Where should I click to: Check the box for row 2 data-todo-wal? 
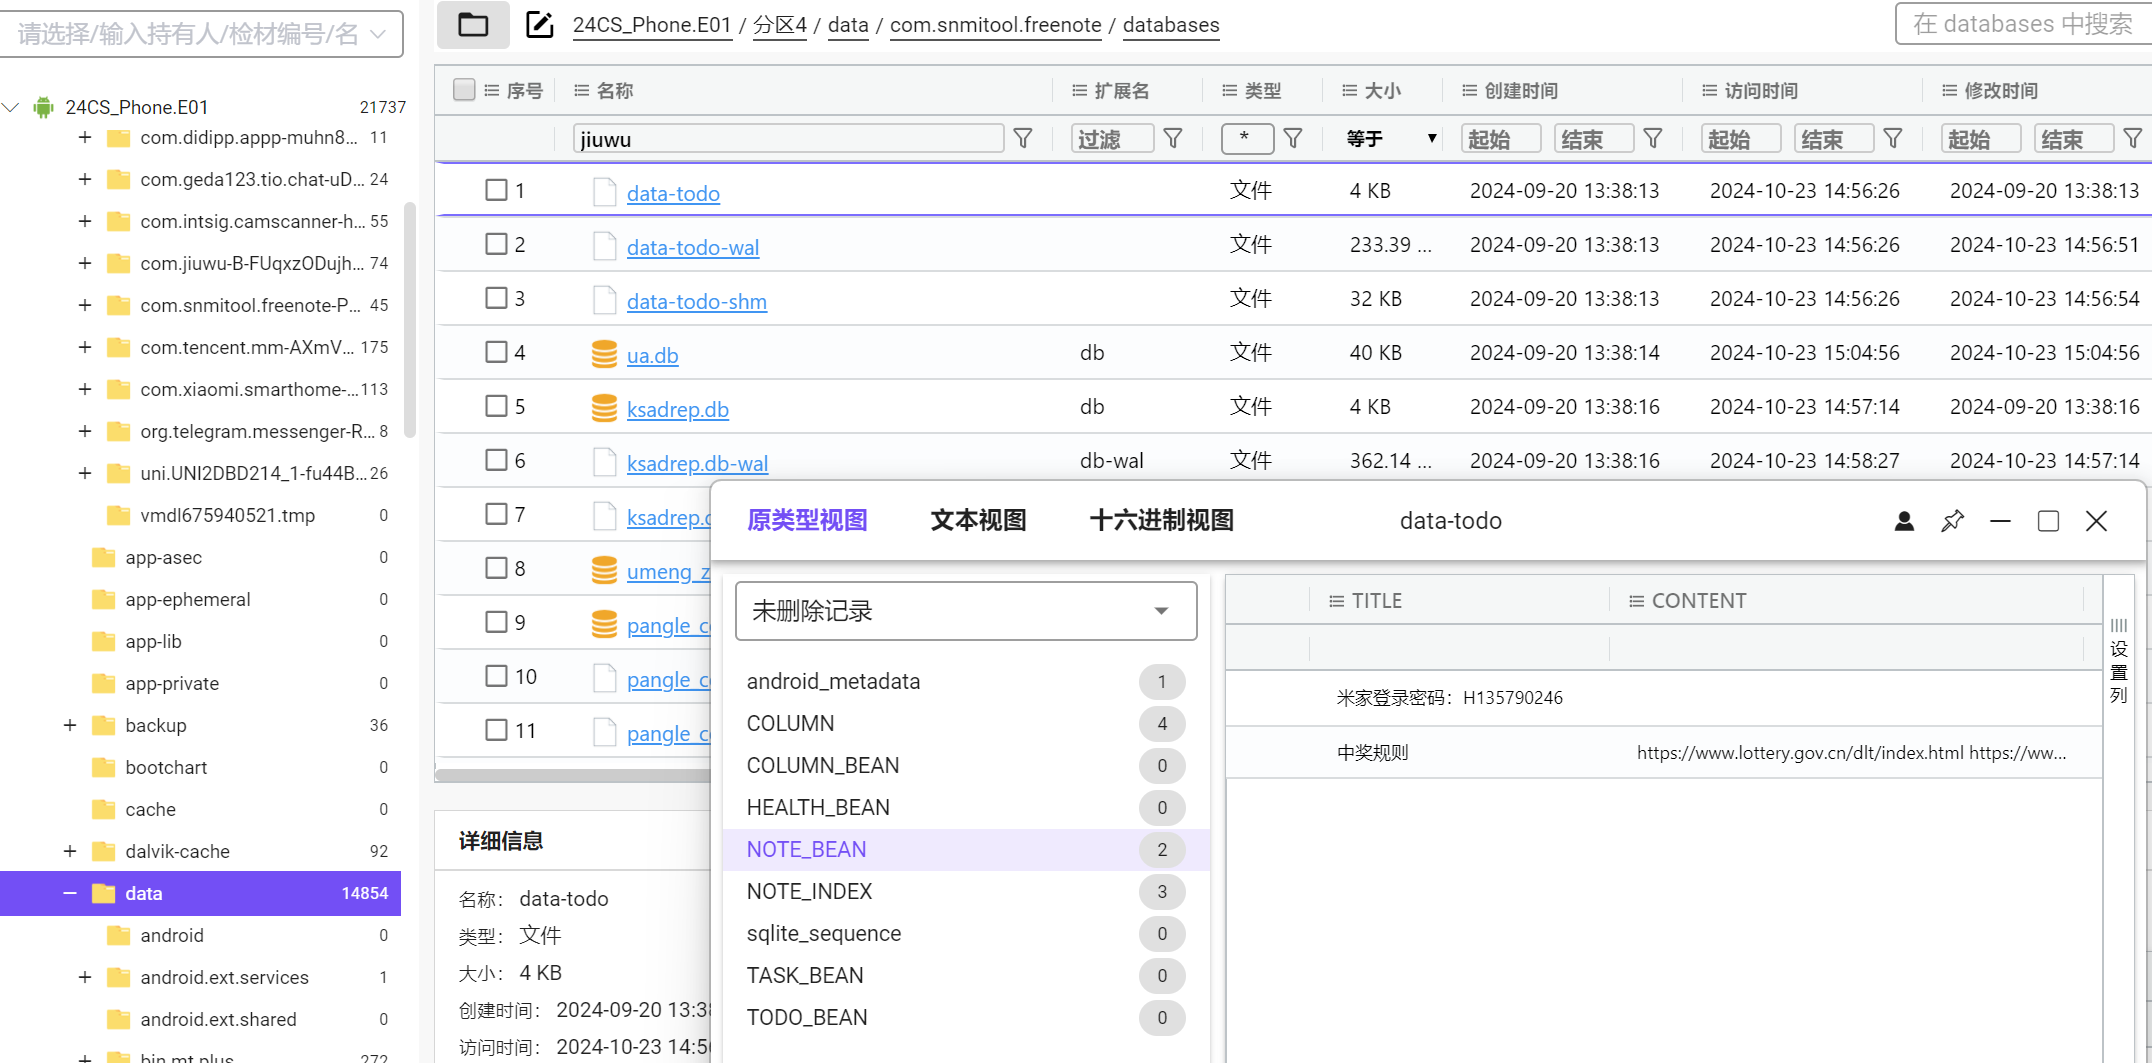[x=496, y=244]
